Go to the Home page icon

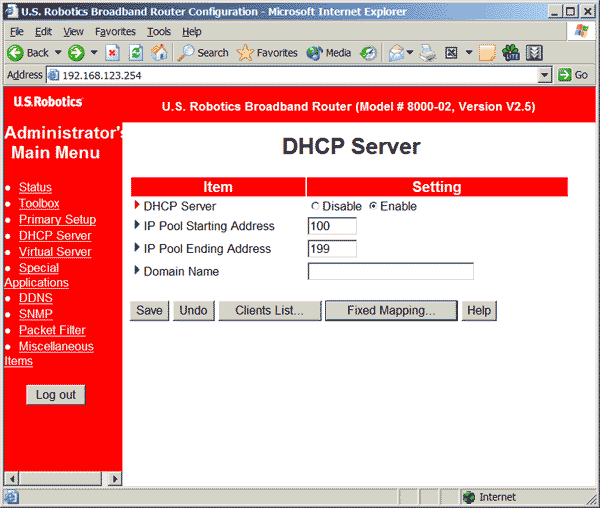pyautogui.click(x=159, y=53)
